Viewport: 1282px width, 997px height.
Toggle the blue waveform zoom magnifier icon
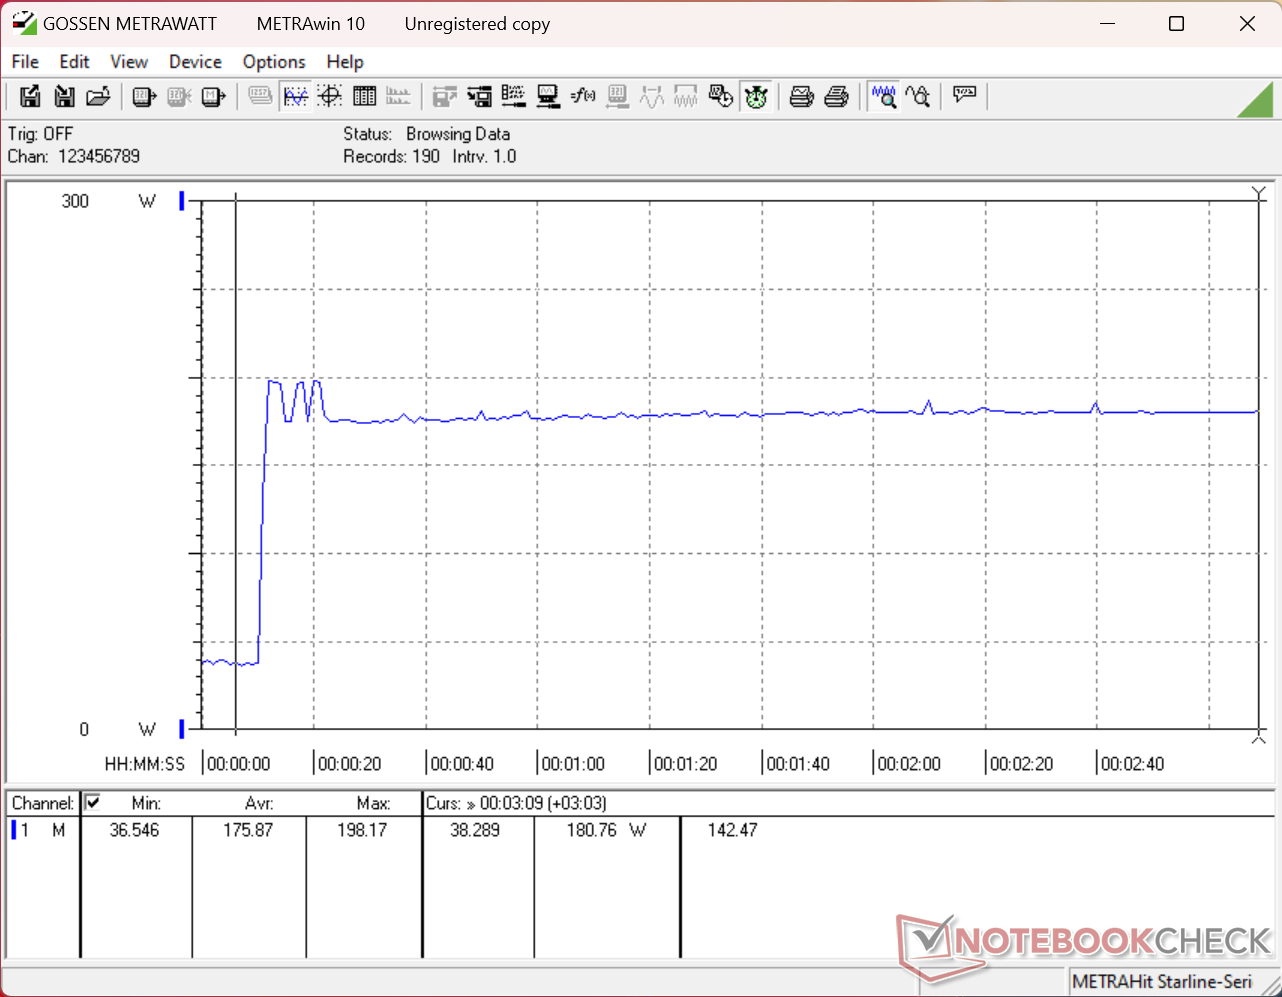883,96
